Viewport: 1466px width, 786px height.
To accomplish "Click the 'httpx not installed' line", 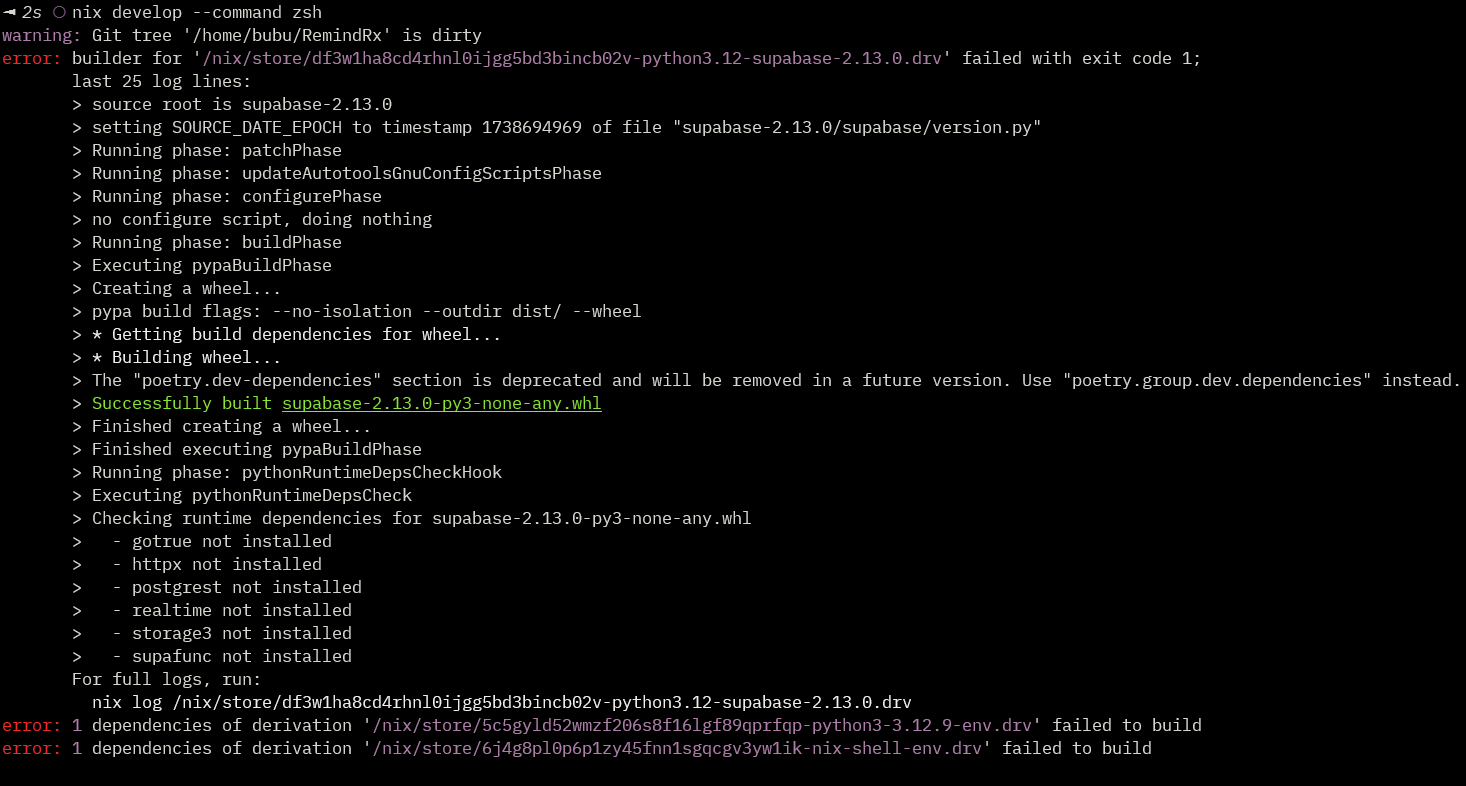I will pos(227,564).
